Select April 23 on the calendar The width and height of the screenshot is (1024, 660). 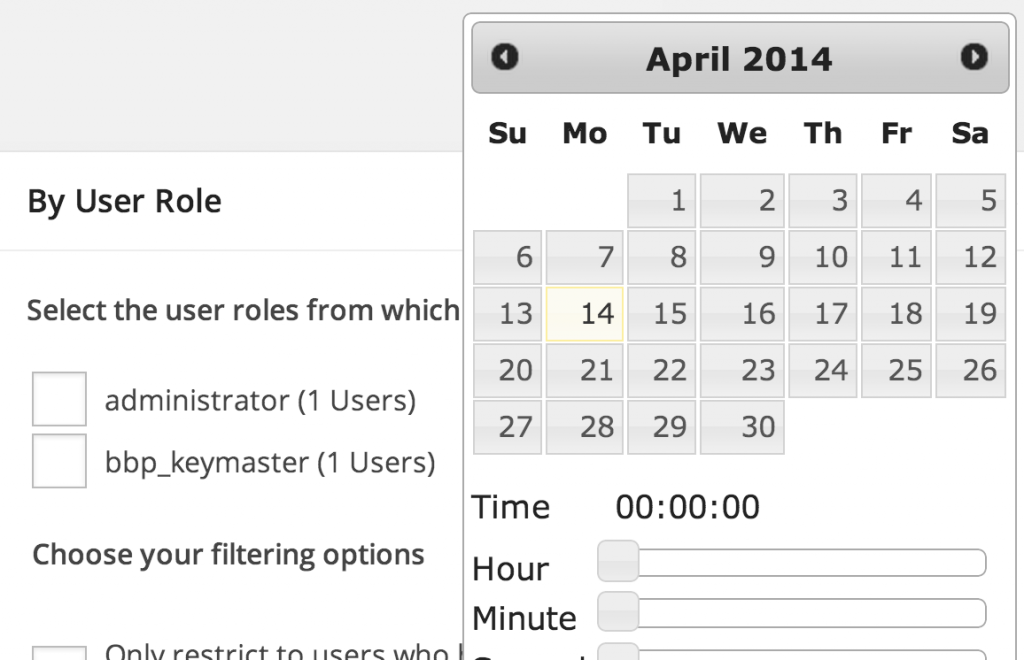742,369
